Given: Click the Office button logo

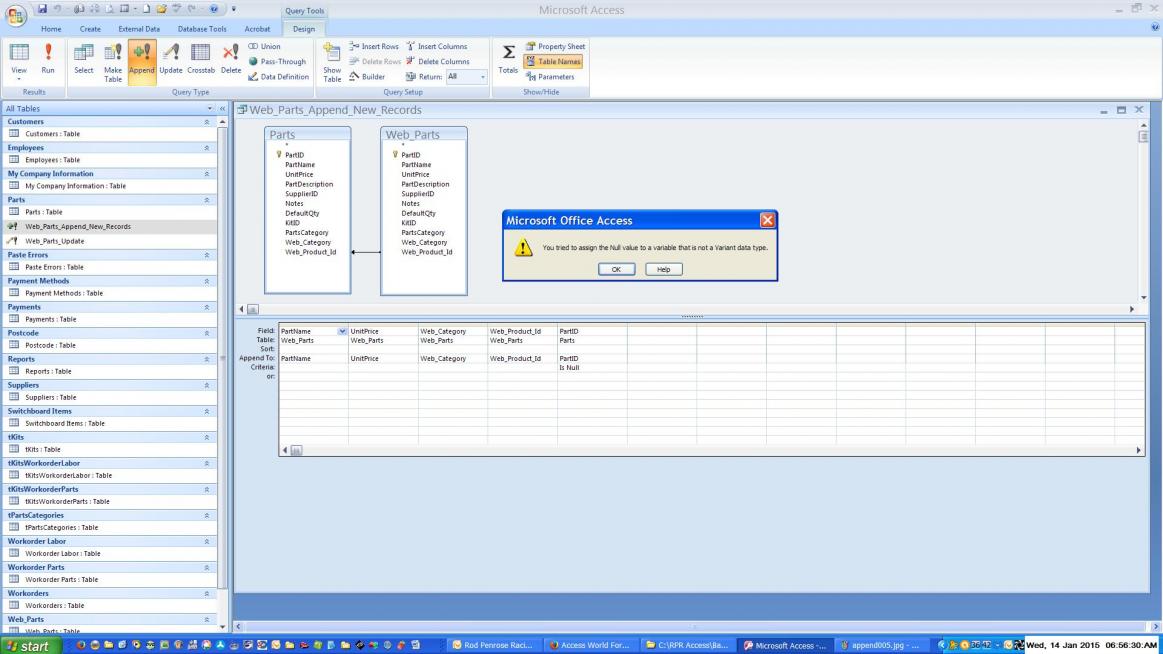Looking at the screenshot, I should [x=15, y=14].
